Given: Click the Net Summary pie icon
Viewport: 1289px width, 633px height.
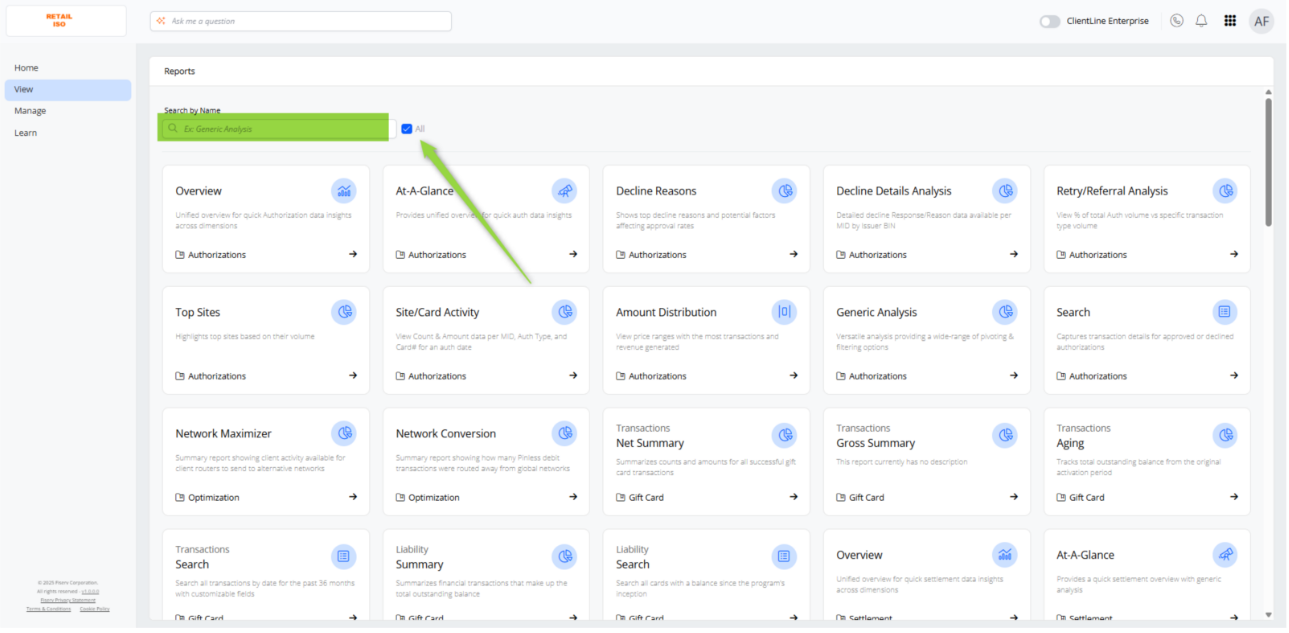Looking at the screenshot, I should point(784,435).
